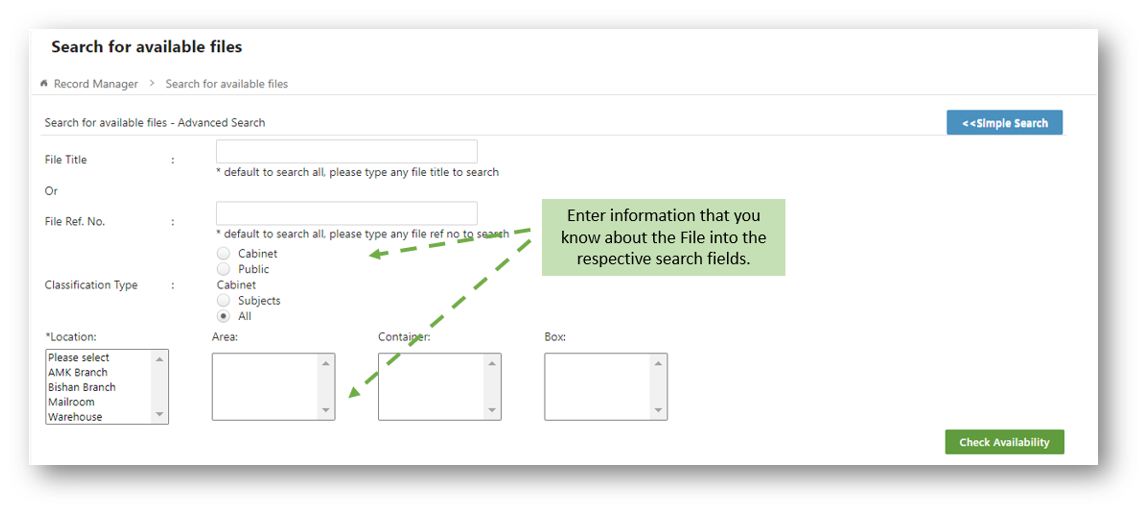Select the Cabinet classification radio button
This screenshot has height=515, width=1148.
coord(224,253)
